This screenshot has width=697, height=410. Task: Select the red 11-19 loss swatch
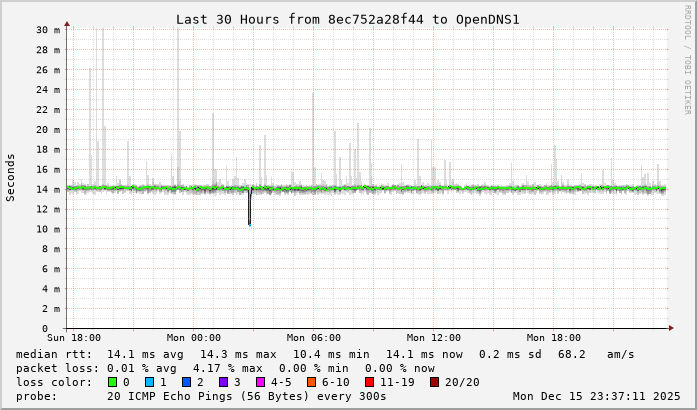[369, 382]
